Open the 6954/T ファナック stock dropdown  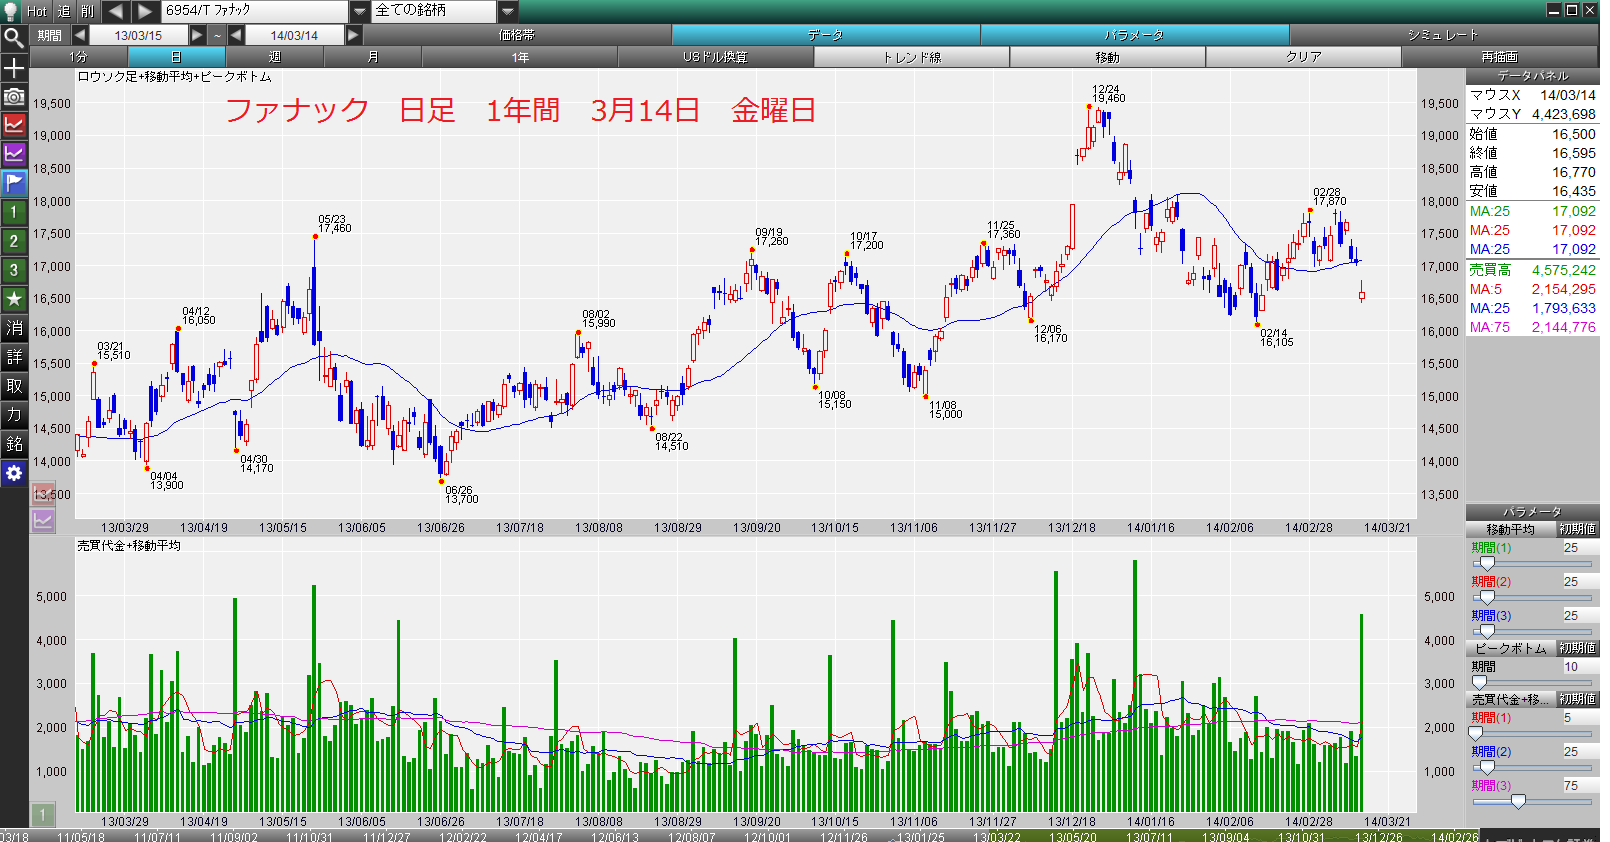pos(360,11)
